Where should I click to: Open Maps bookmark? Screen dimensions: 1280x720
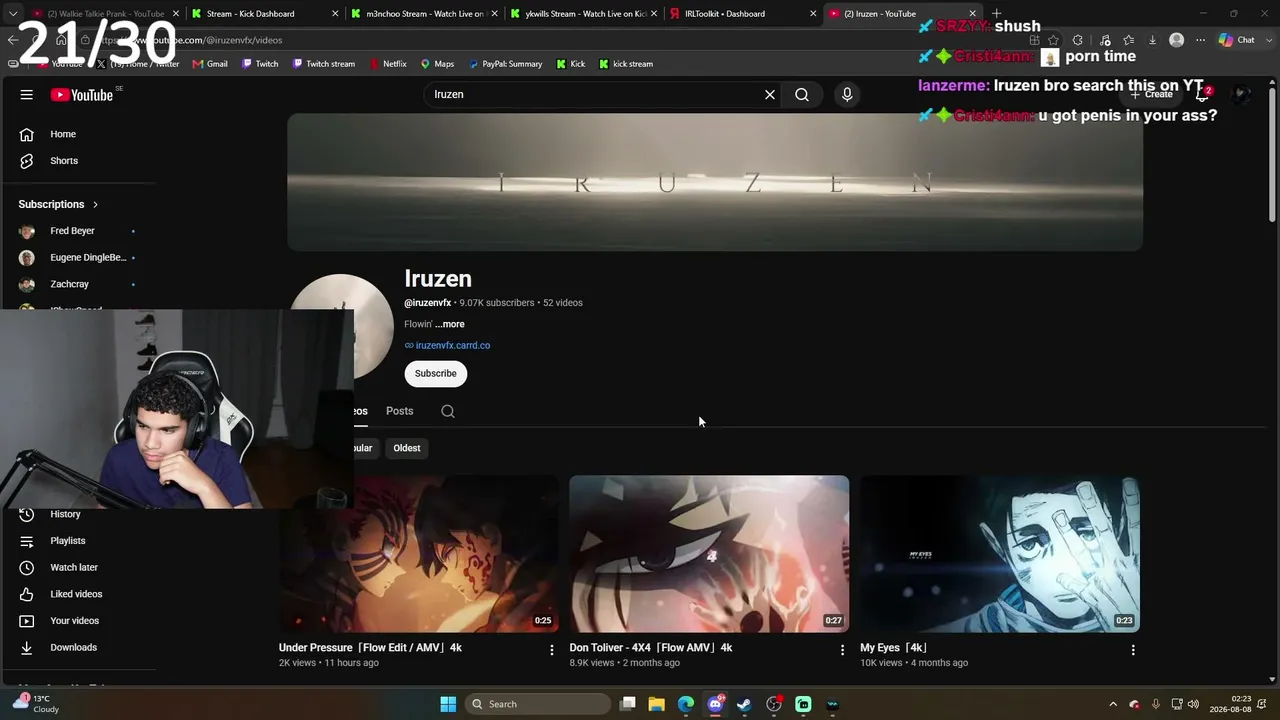(x=437, y=64)
